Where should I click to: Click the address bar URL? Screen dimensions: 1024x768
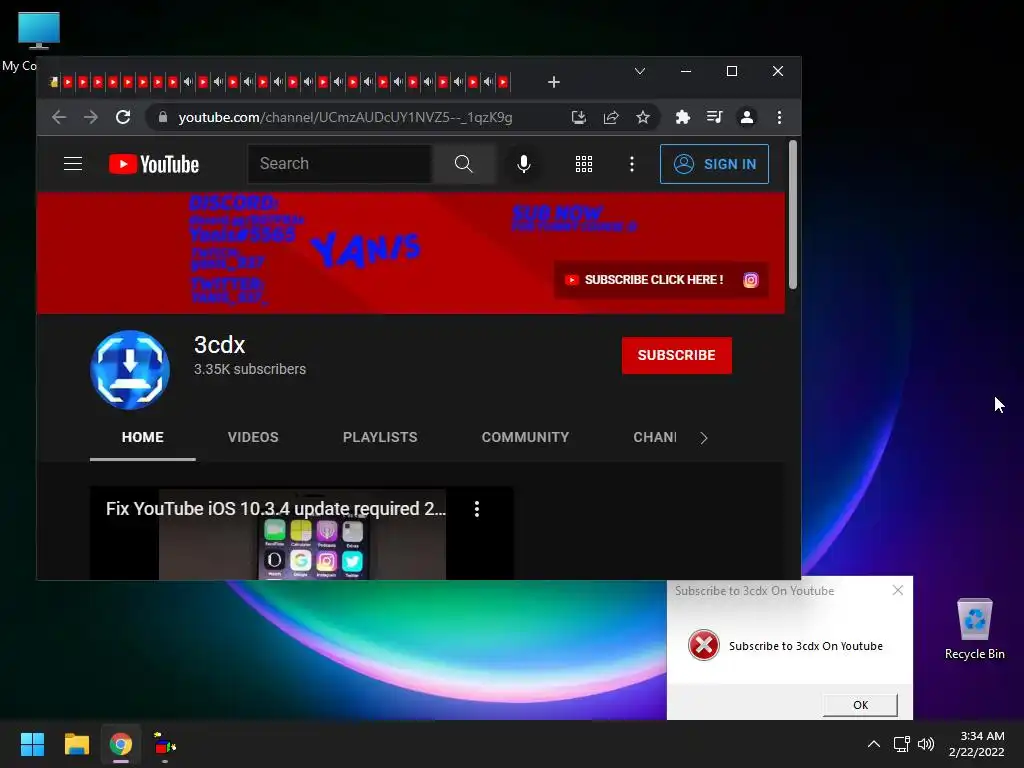(345, 118)
